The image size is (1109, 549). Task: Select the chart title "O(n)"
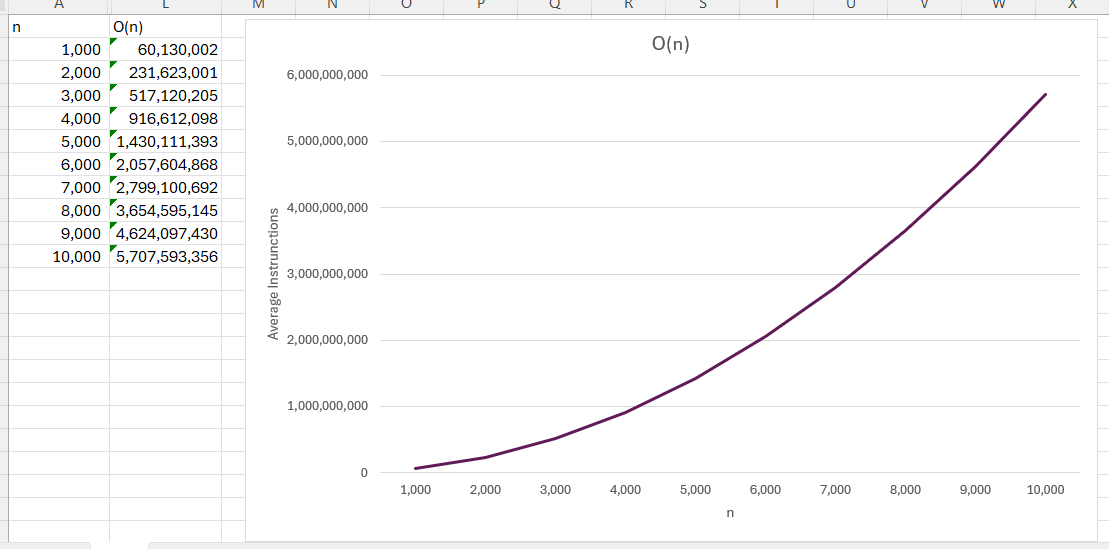click(671, 44)
